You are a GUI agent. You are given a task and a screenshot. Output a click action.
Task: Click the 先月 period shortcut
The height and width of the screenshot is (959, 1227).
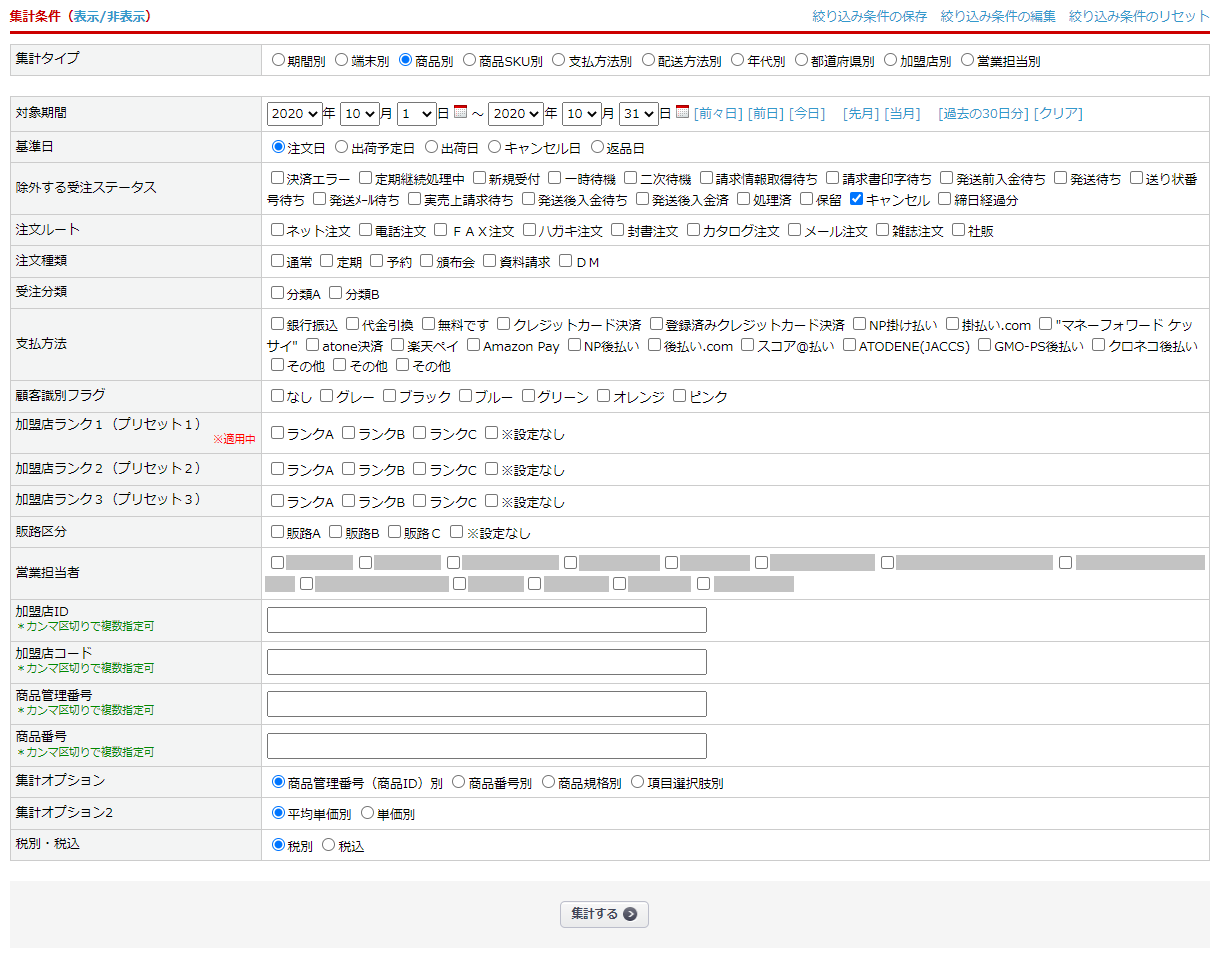click(x=859, y=114)
